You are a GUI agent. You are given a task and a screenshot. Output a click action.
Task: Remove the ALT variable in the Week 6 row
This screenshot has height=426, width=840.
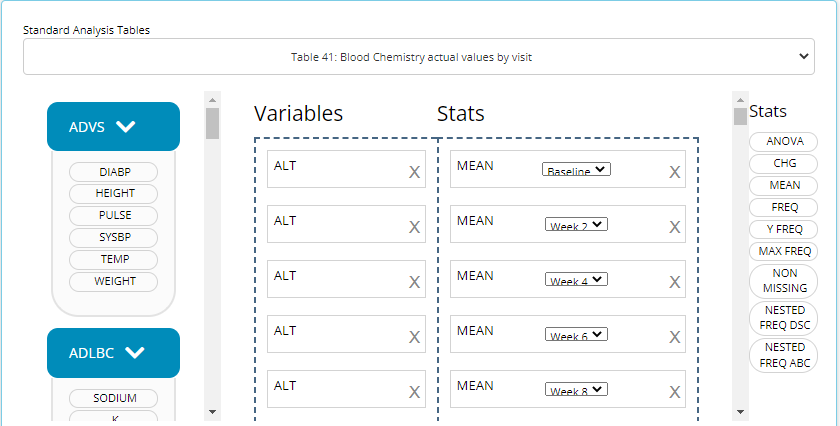click(414, 337)
